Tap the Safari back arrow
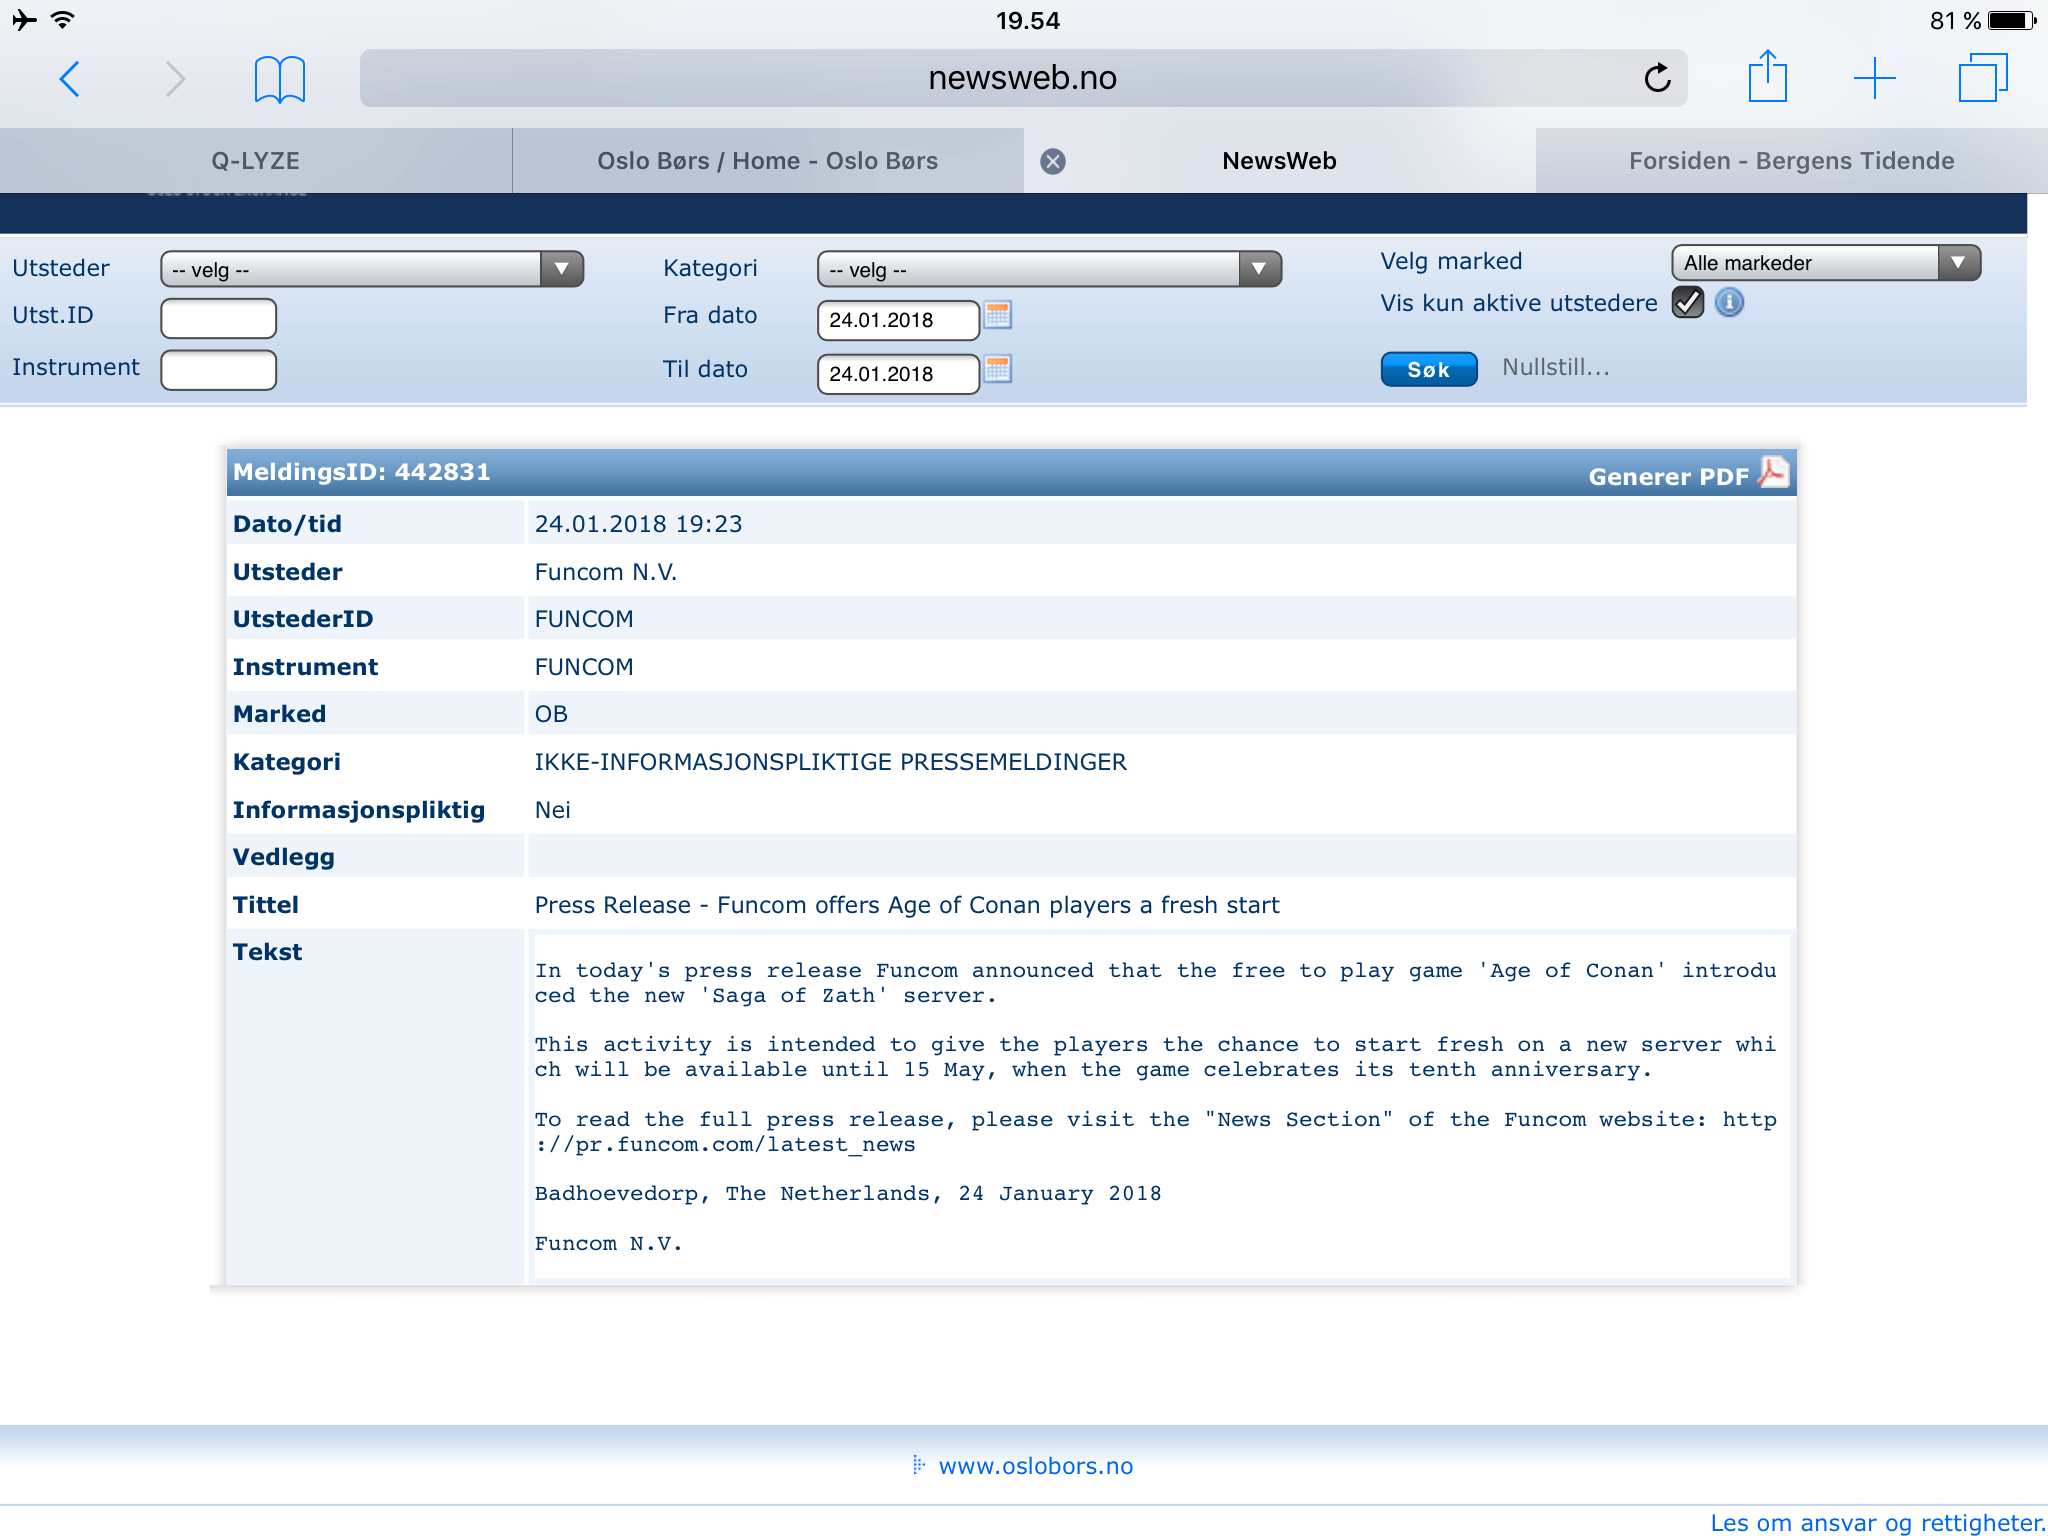 point(69,78)
